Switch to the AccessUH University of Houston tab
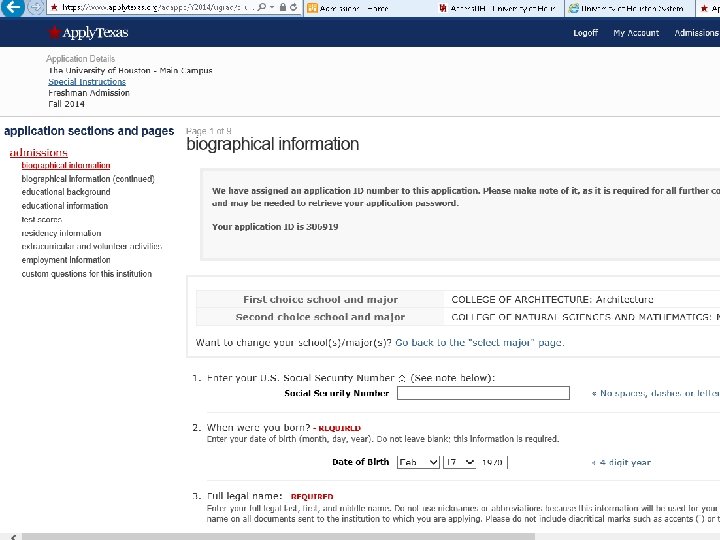 click(x=501, y=8)
